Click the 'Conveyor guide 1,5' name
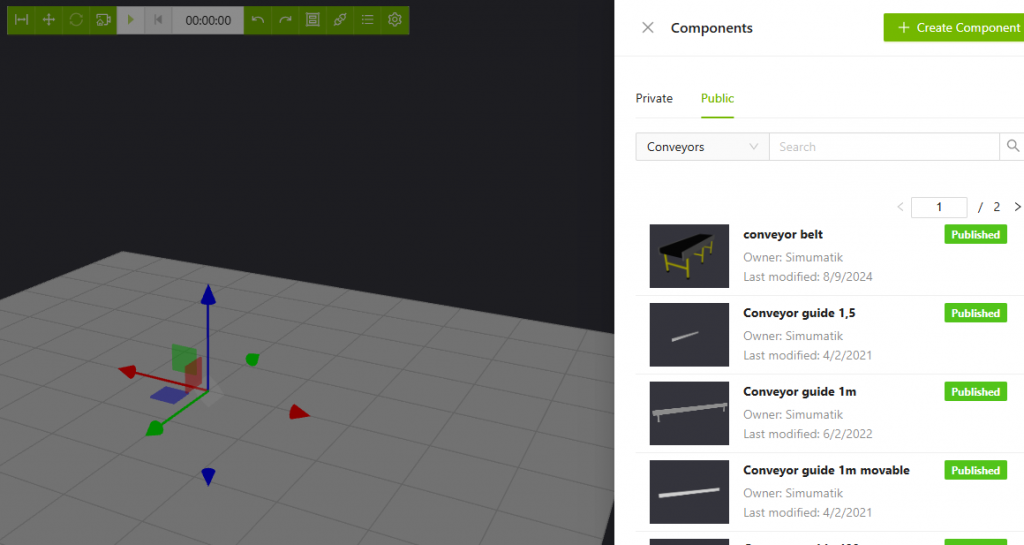This screenshot has height=545, width=1024. coord(799,313)
